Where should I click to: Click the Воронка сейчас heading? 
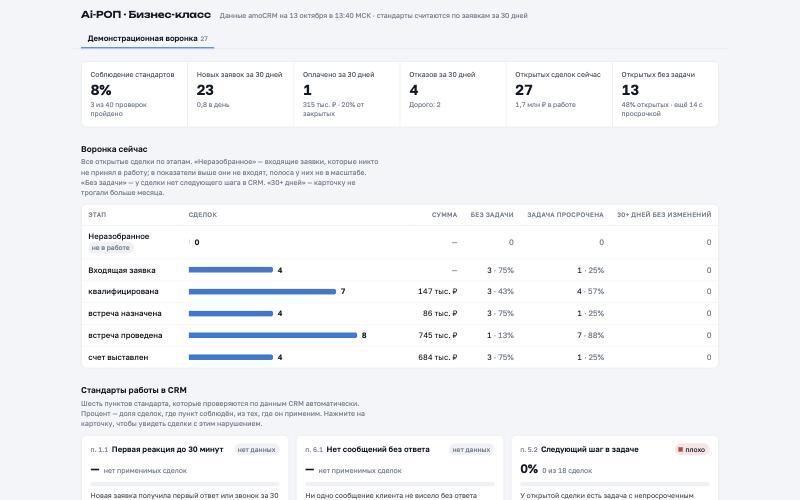[114, 149]
